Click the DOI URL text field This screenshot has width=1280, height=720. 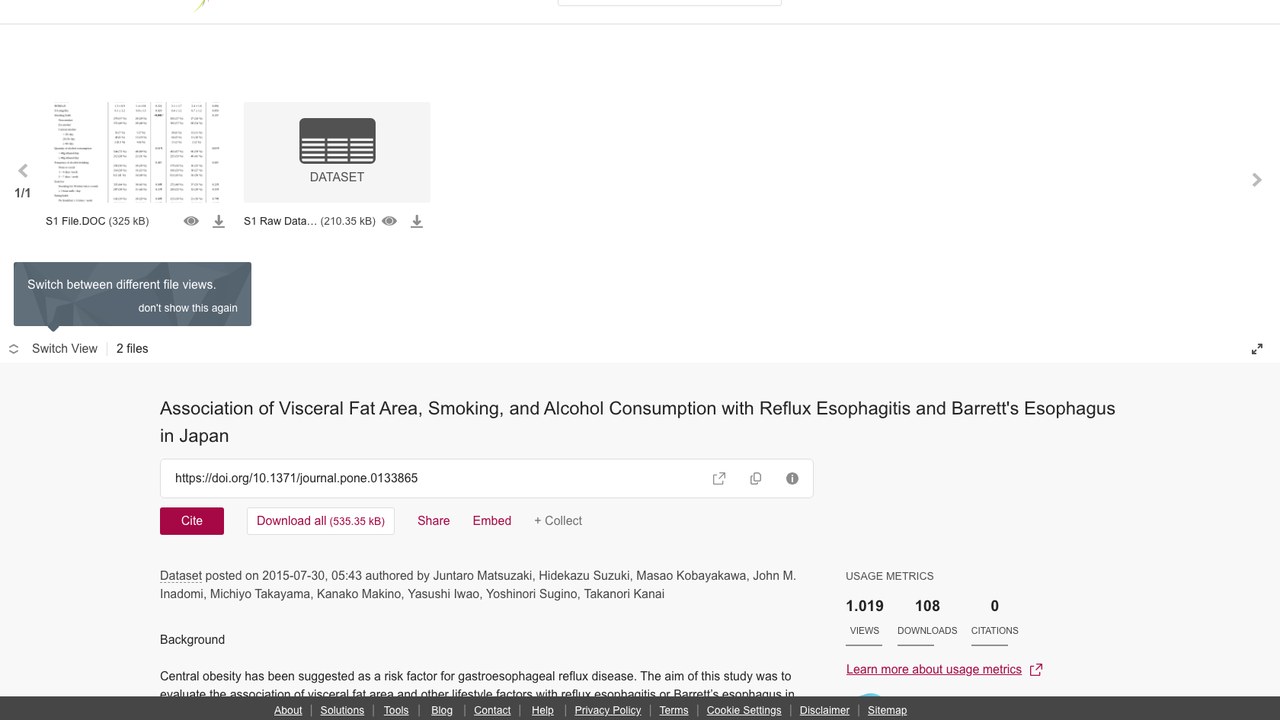[x=486, y=478]
